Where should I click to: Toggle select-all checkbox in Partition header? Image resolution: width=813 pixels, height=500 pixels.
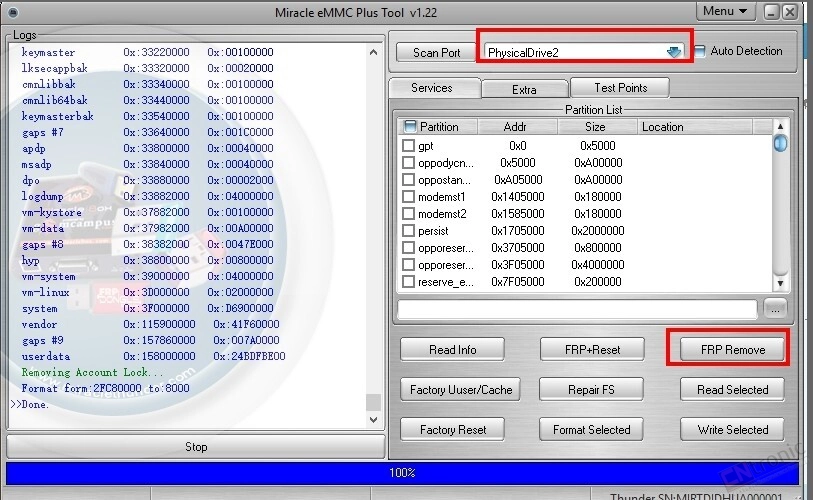[410, 127]
